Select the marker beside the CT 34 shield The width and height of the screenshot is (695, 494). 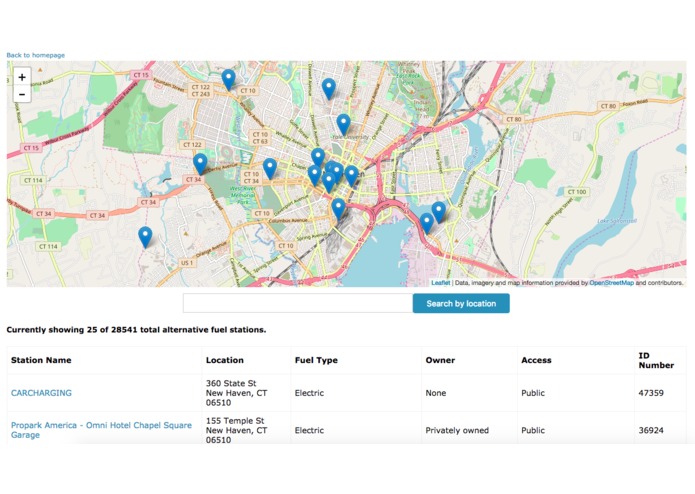pyautogui.click(x=200, y=164)
